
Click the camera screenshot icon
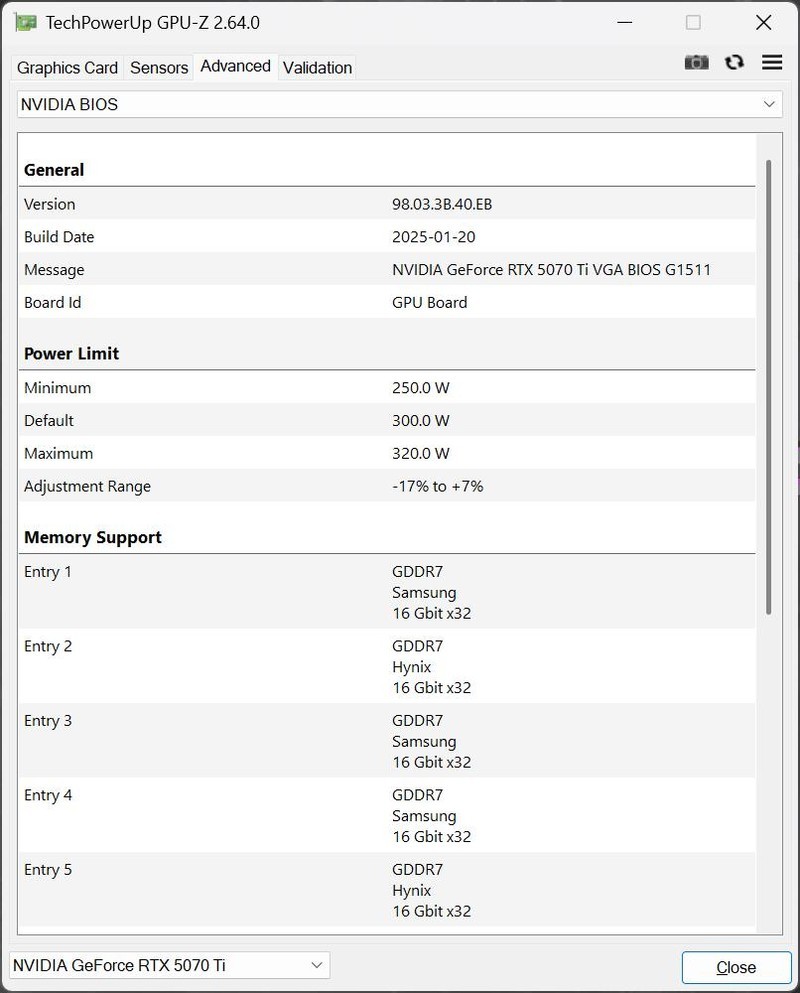(x=696, y=62)
